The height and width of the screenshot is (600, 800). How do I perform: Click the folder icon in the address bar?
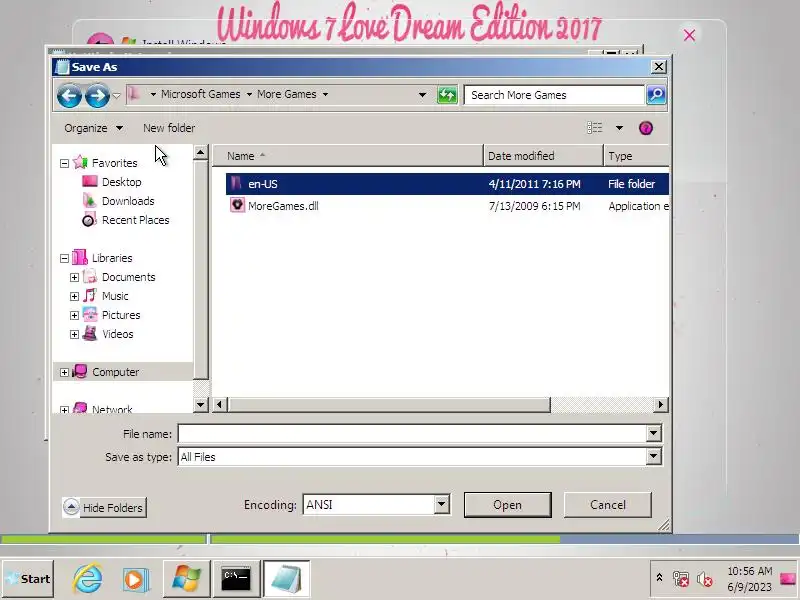click(x=134, y=94)
